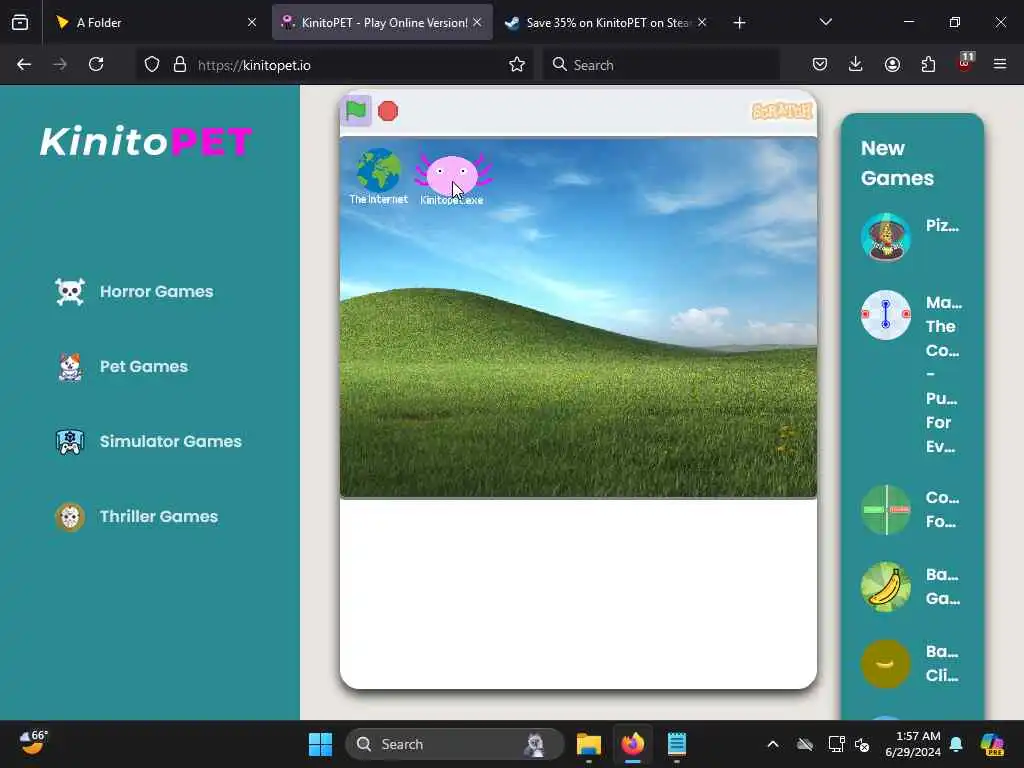Click the KinitoPET site logo
Viewport: 1024px width, 768px height.
point(146,141)
